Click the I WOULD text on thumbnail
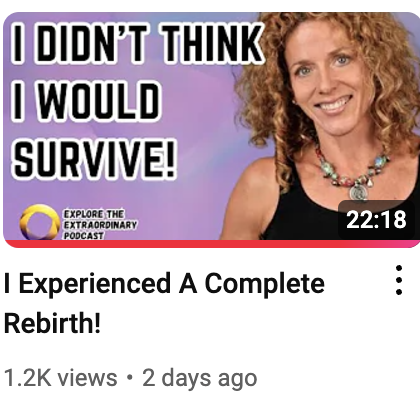The image size is (420, 412). point(85,100)
